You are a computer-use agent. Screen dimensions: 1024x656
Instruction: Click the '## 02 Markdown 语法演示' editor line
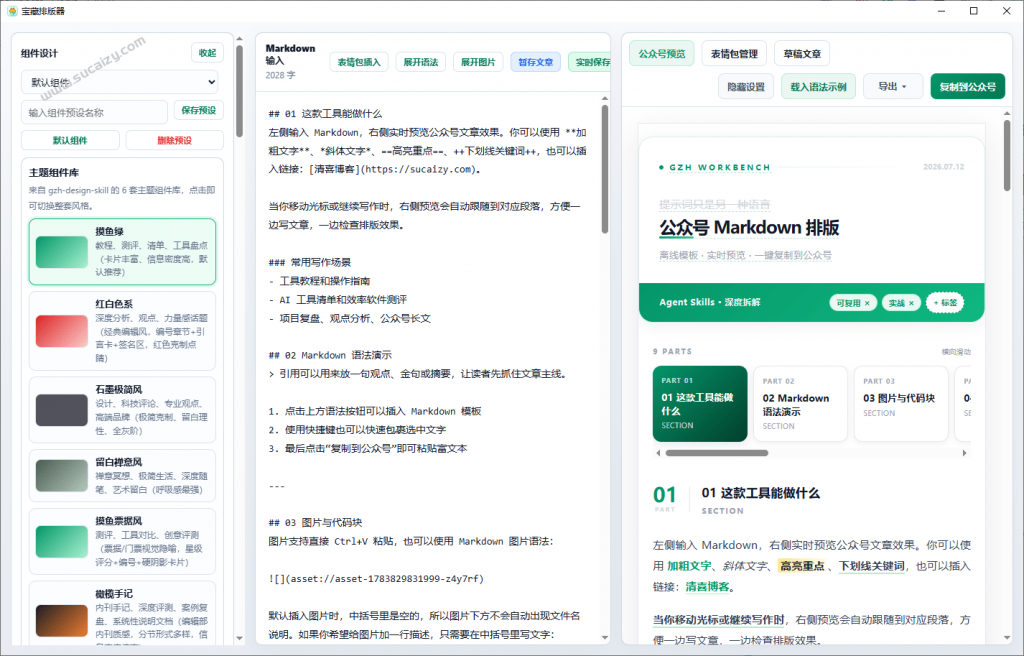coord(330,355)
